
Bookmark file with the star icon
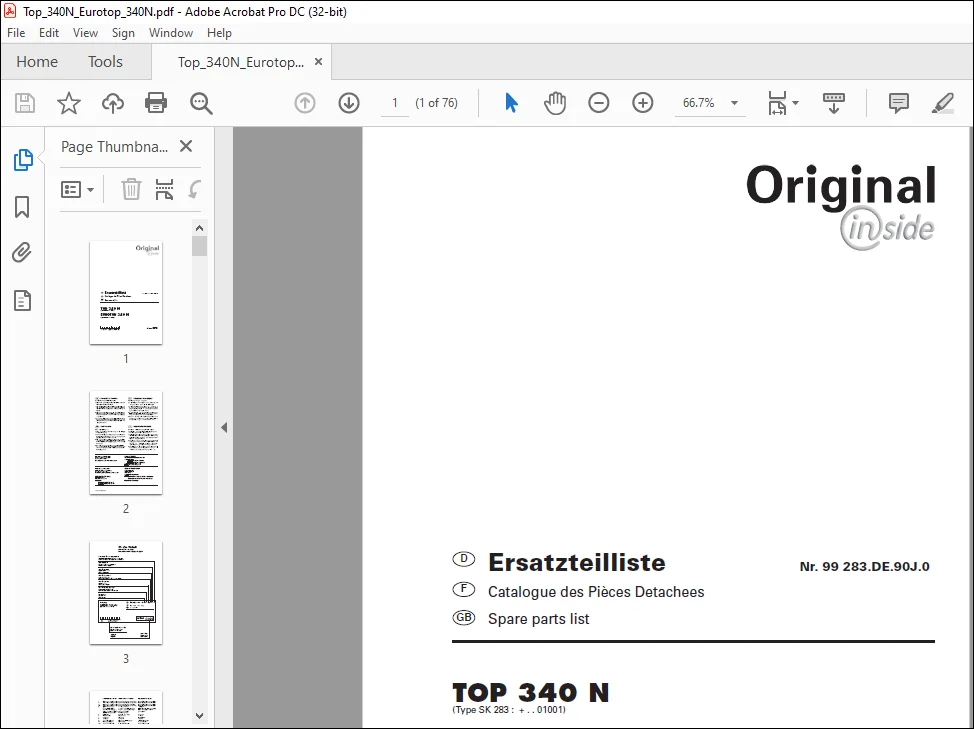click(x=68, y=102)
